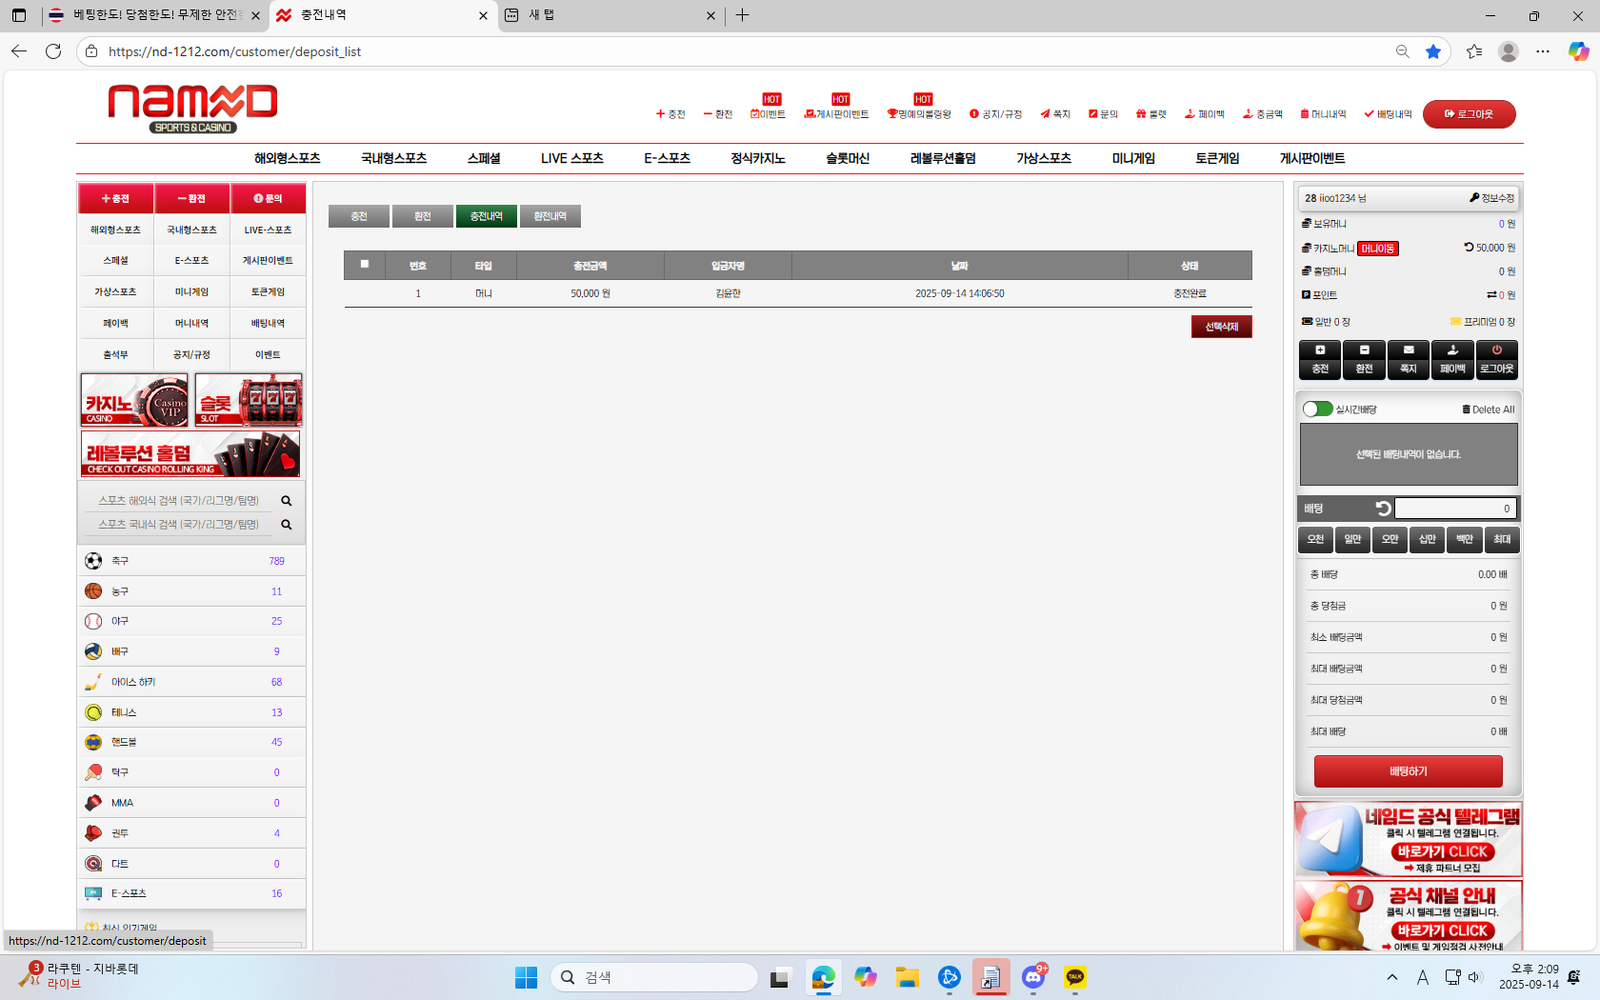This screenshot has height=1000, width=1600.
Task: Click the reset icon beside the betting amount
Action: 1383,509
